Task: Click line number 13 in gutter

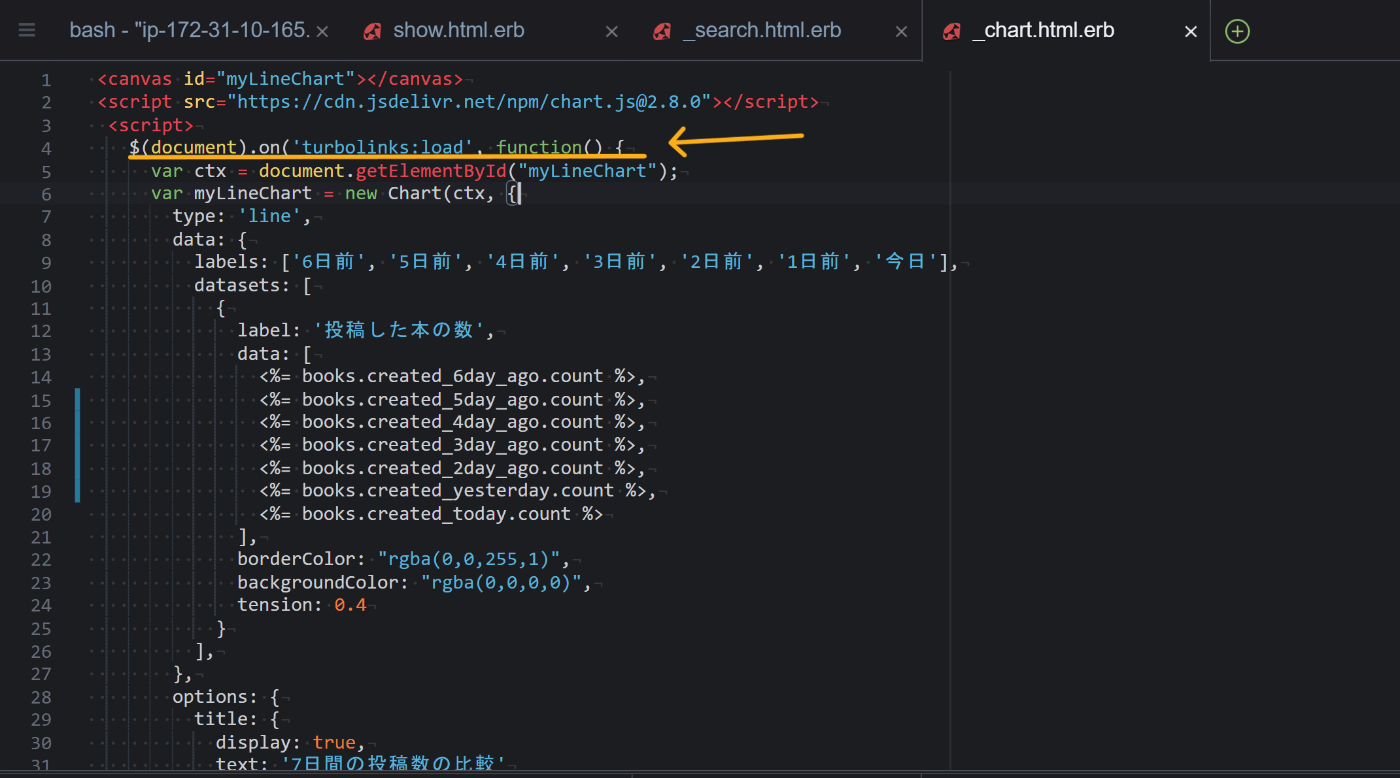Action: click(41, 354)
